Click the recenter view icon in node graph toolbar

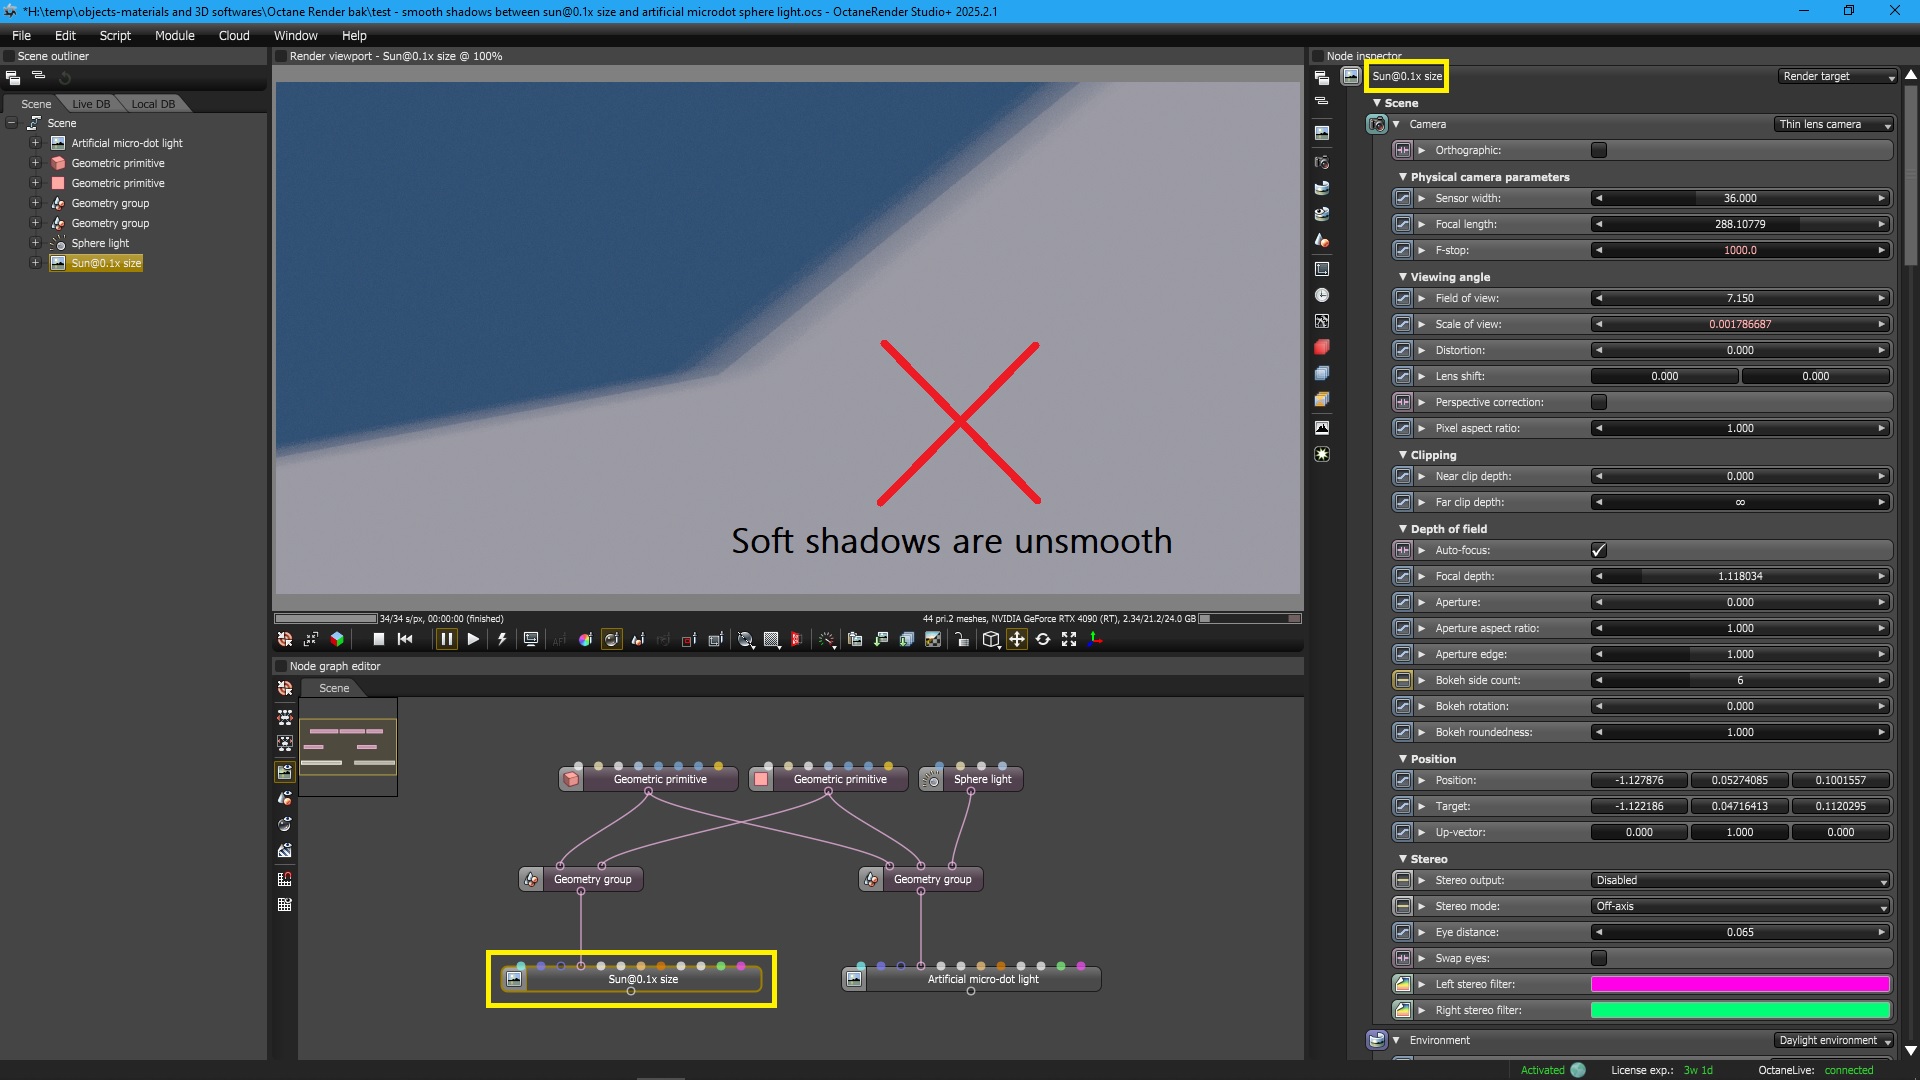pos(285,689)
